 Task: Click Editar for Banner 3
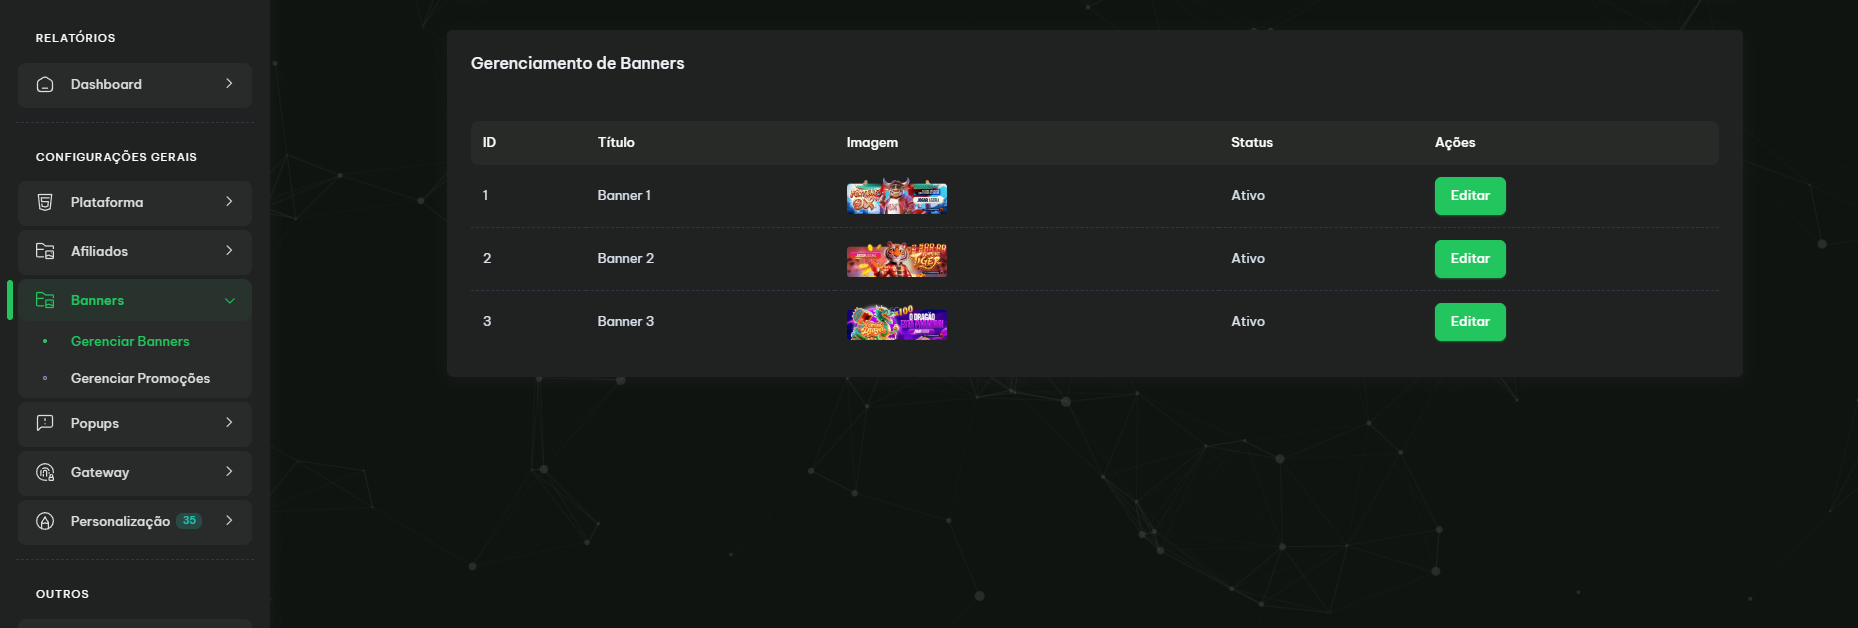tap(1469, 321)
